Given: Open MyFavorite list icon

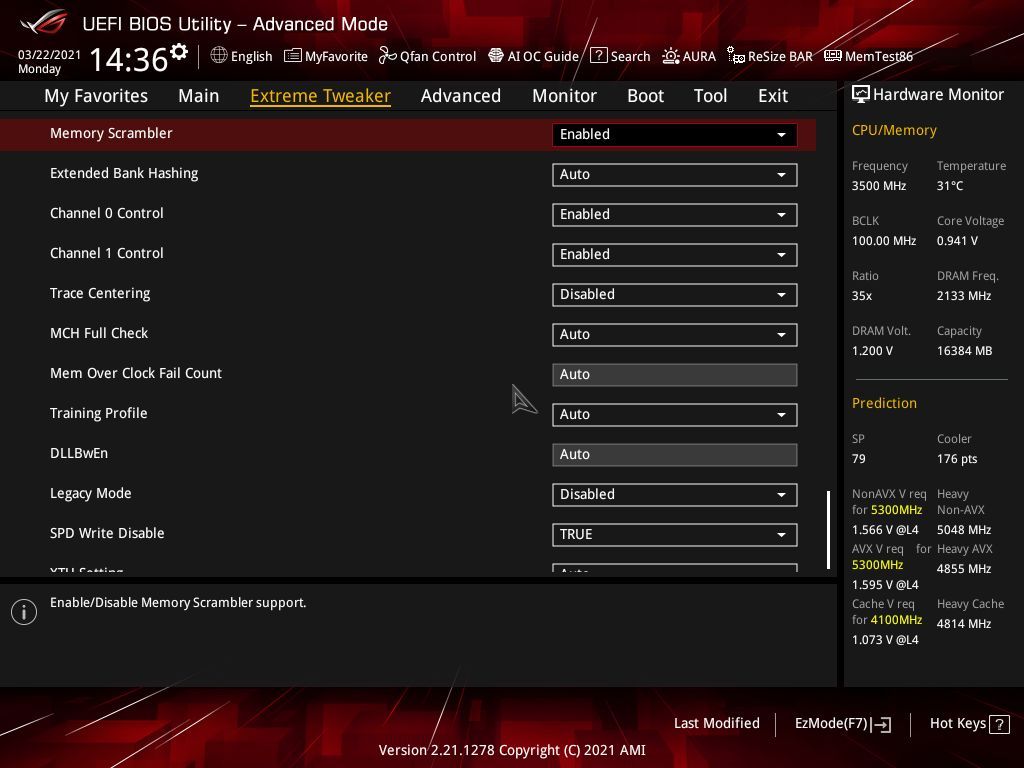Looking at the screenshot, I should click(293, 56).
